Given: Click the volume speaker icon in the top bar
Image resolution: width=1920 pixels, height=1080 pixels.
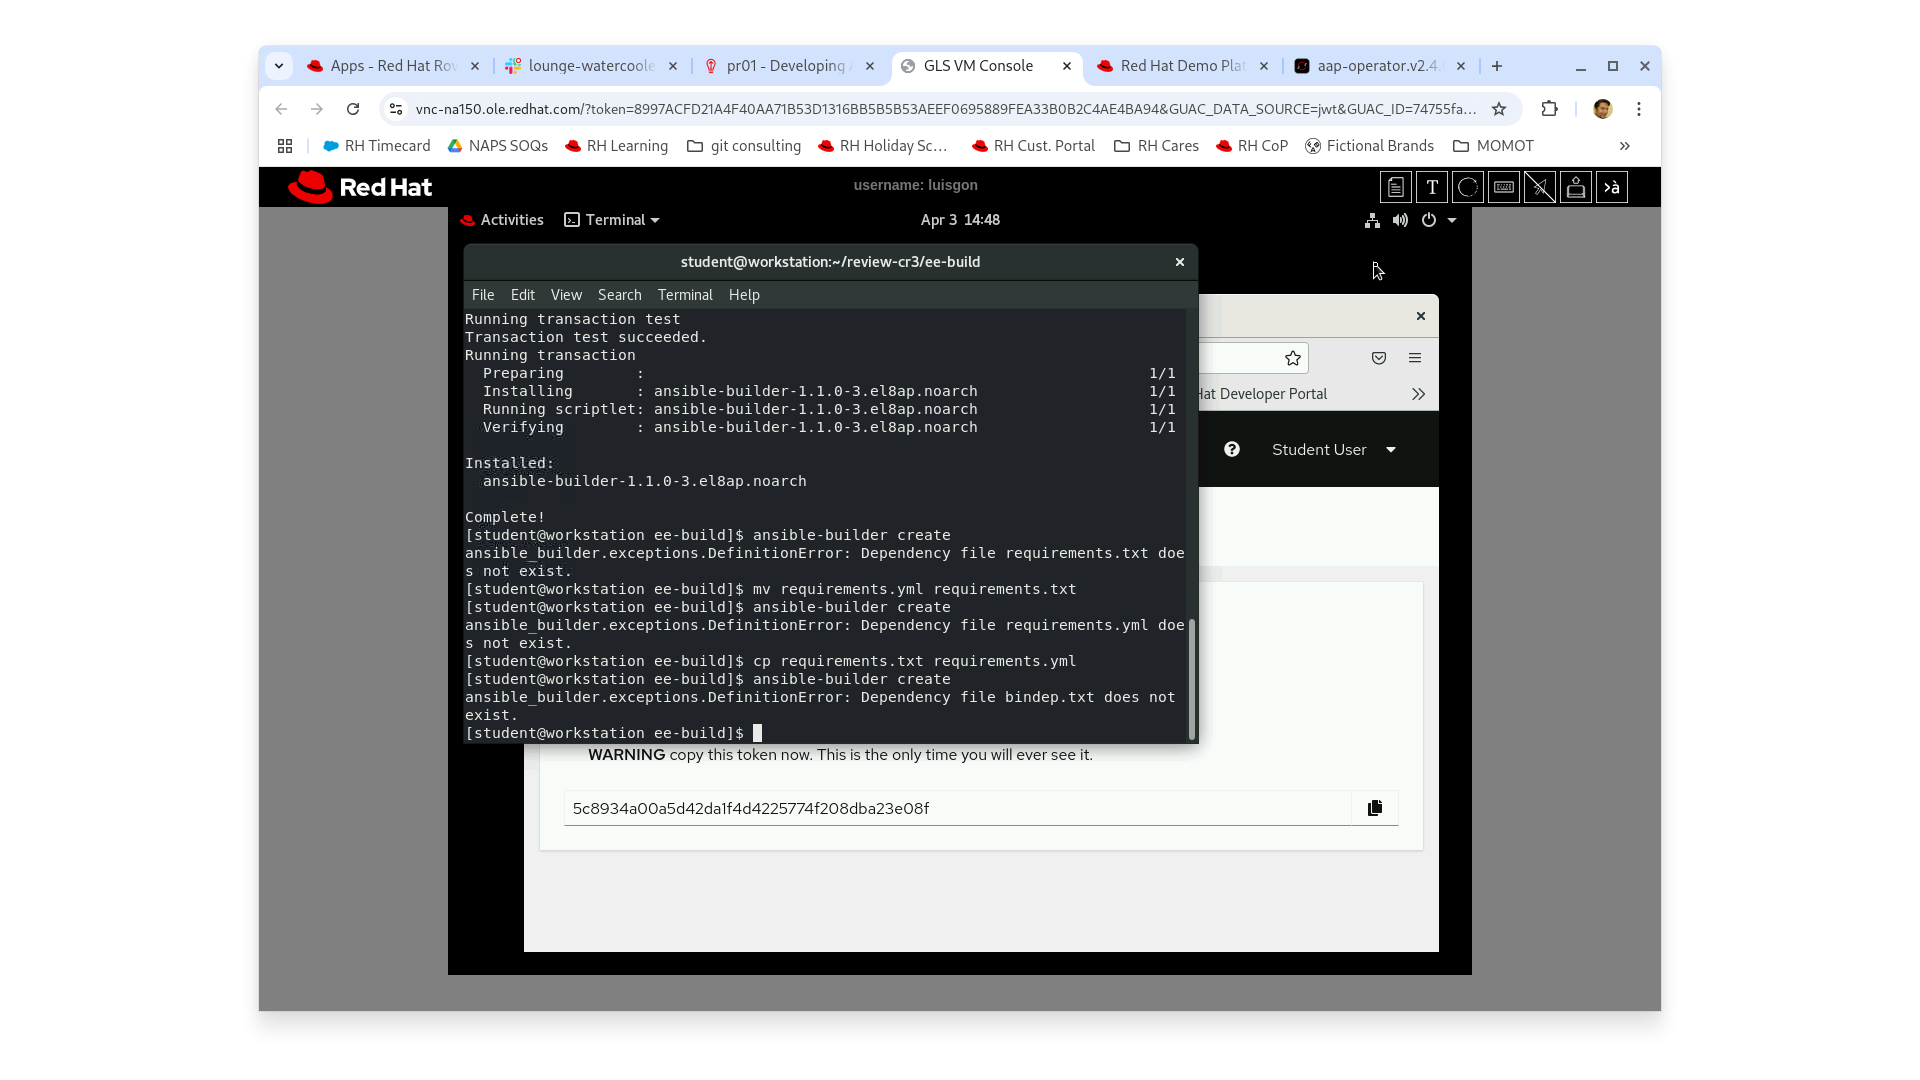Looking at the screenshot, I should [x=1400, y=220].
